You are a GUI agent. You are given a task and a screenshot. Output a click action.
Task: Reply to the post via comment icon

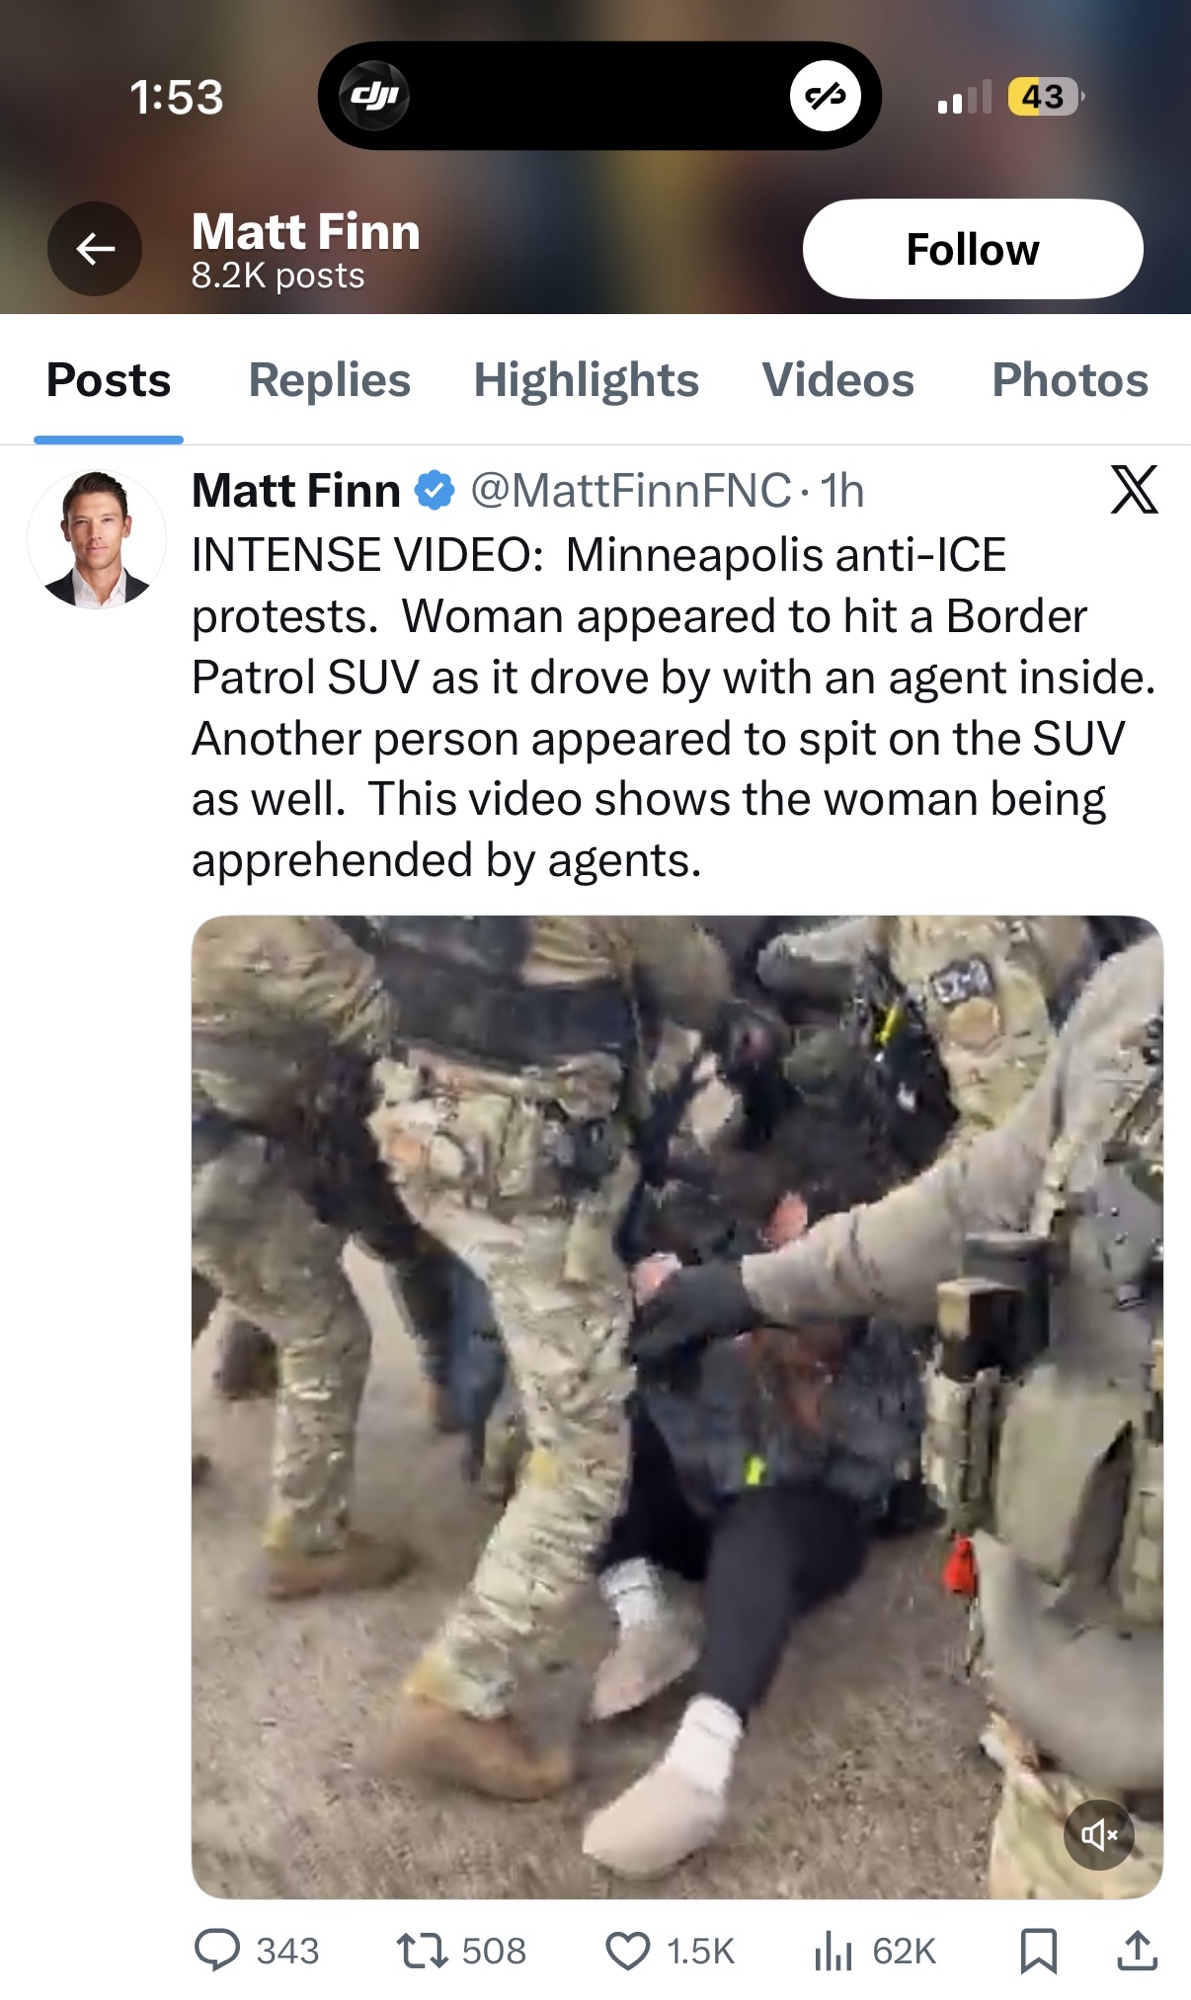tap(217, 1950)
